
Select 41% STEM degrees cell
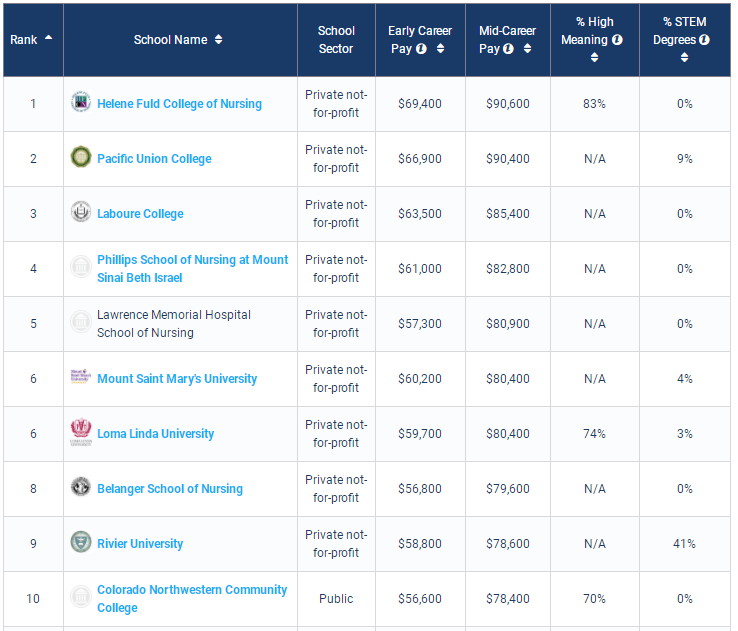[685, 544]
